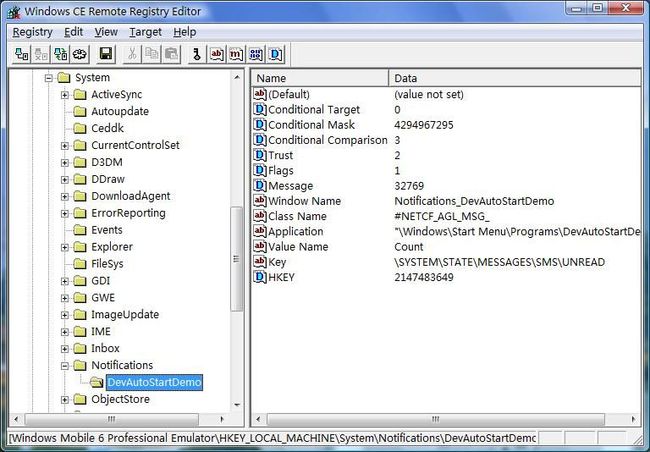Click the Name column header
The height and width of the screenshot is (452, 650).
[x=320, y=78]
